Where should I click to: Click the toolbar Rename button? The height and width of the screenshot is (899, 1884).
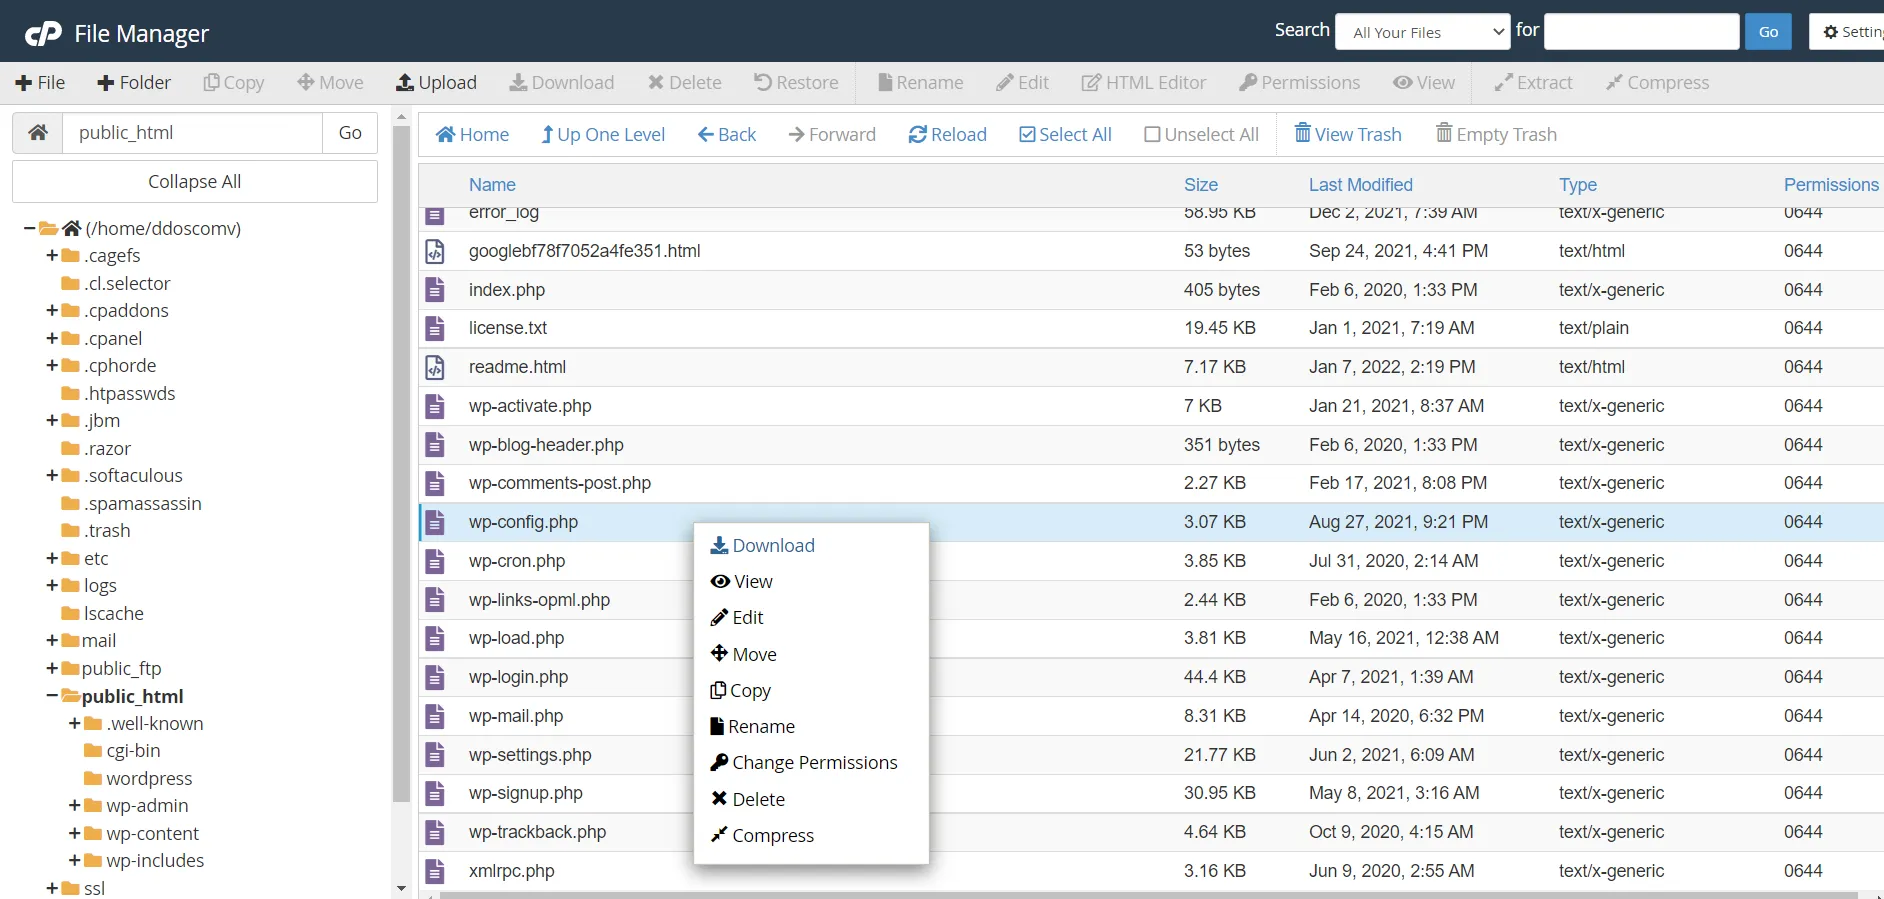tap(921, 82)
